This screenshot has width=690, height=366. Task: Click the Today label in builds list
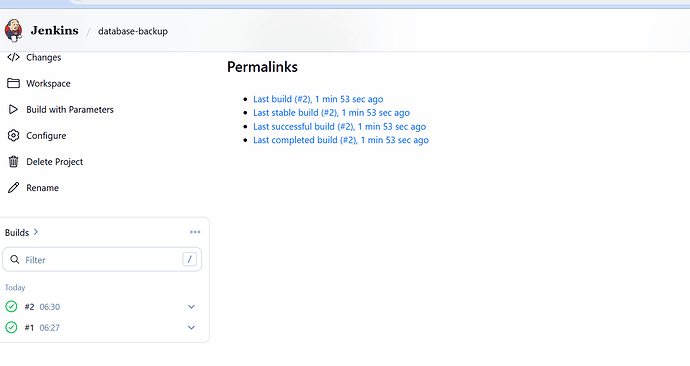click(15, 287)
